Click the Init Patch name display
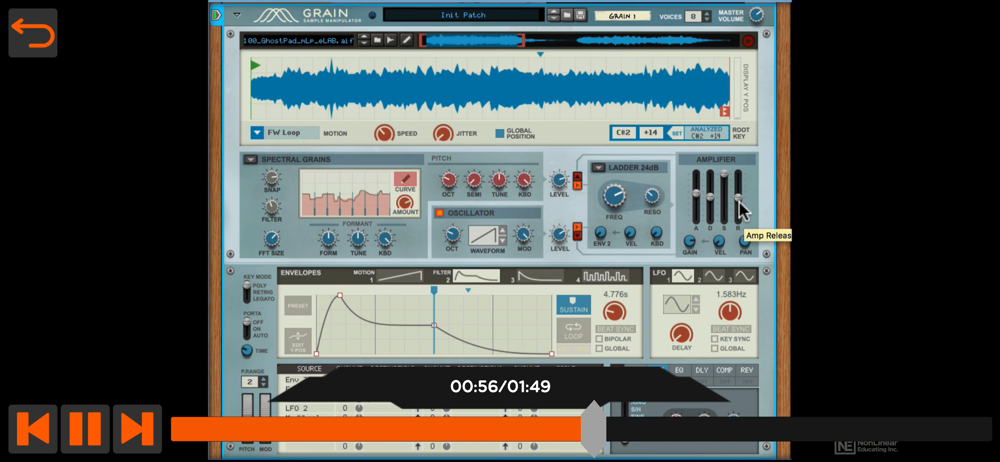This screenshot has width=1000, height=462. 463,15
